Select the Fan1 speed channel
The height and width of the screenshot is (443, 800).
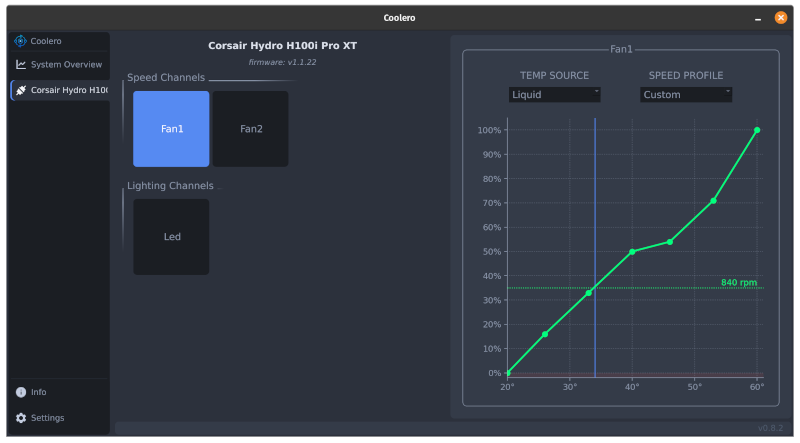pyautogui.click(x=171, y=129)
